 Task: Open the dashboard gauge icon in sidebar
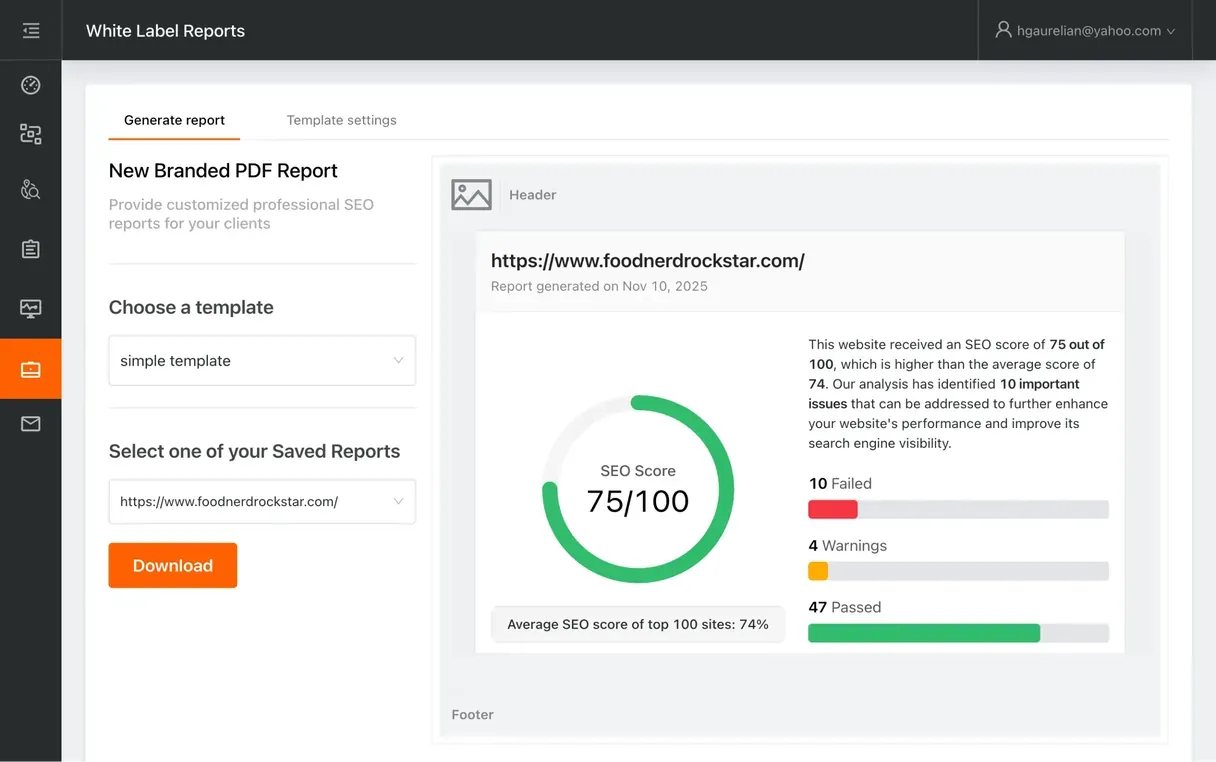pos(31,85)
